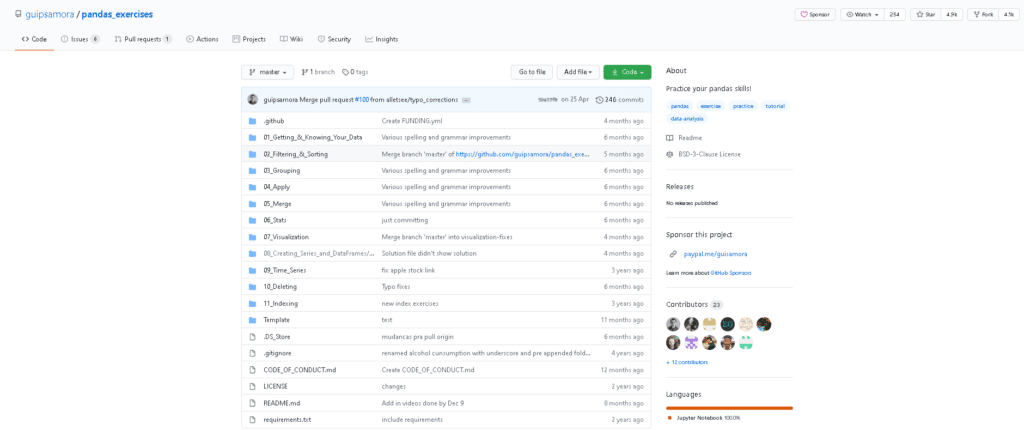The width and height of the screenshot is (1024, 430).
Task: Open the 02_Filtering_&_Sorting folder
Action: 296,154
